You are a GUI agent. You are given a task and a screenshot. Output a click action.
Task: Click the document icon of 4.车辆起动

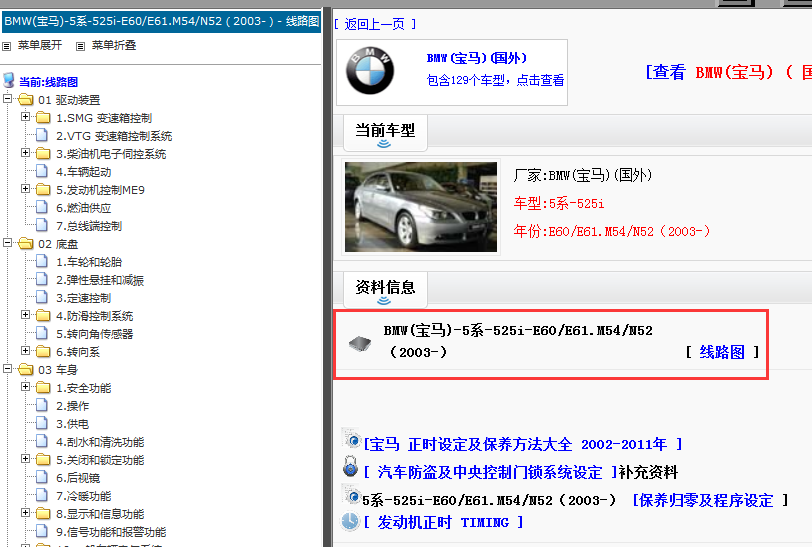point(42,171)
